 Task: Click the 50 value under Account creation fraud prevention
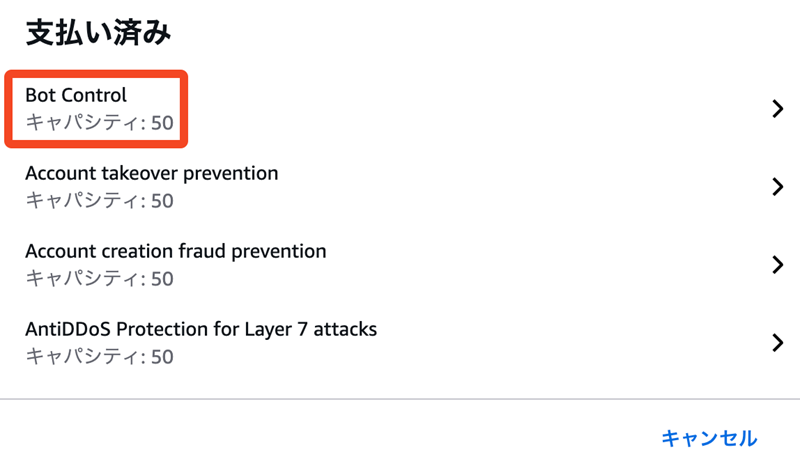(x=162, y=278)
